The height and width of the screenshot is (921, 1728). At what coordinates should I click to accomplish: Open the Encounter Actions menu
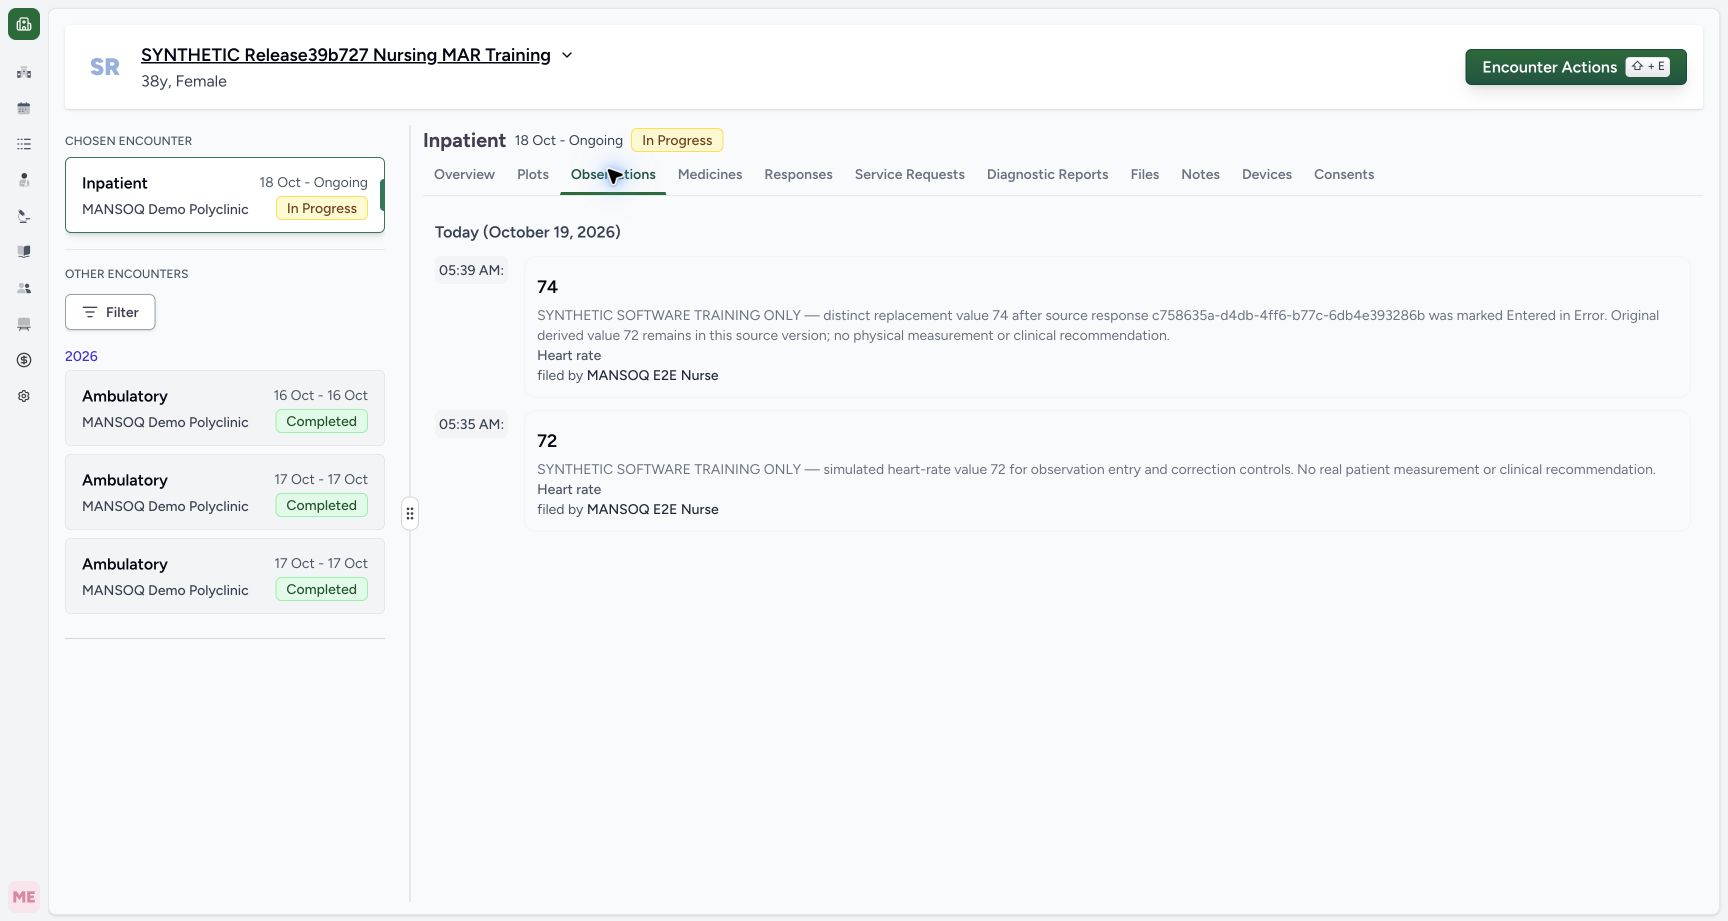[x=1575, y=67]
